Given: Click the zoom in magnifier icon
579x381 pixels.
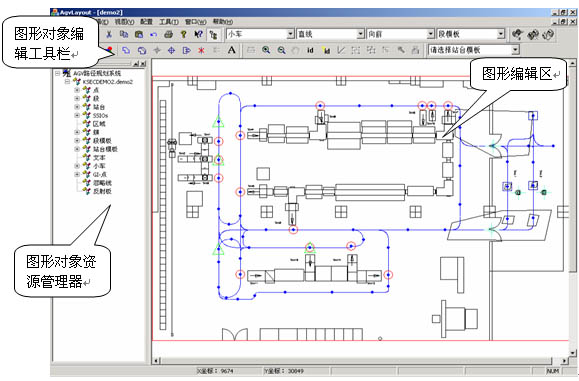Looking at the screenshot, I should click(266, 50).
